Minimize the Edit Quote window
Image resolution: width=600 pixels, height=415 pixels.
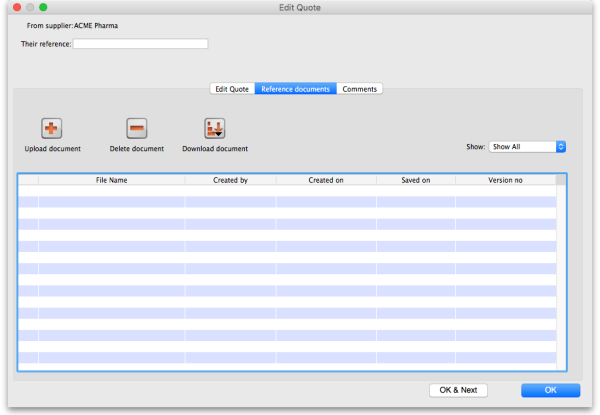tap(27, 7)
